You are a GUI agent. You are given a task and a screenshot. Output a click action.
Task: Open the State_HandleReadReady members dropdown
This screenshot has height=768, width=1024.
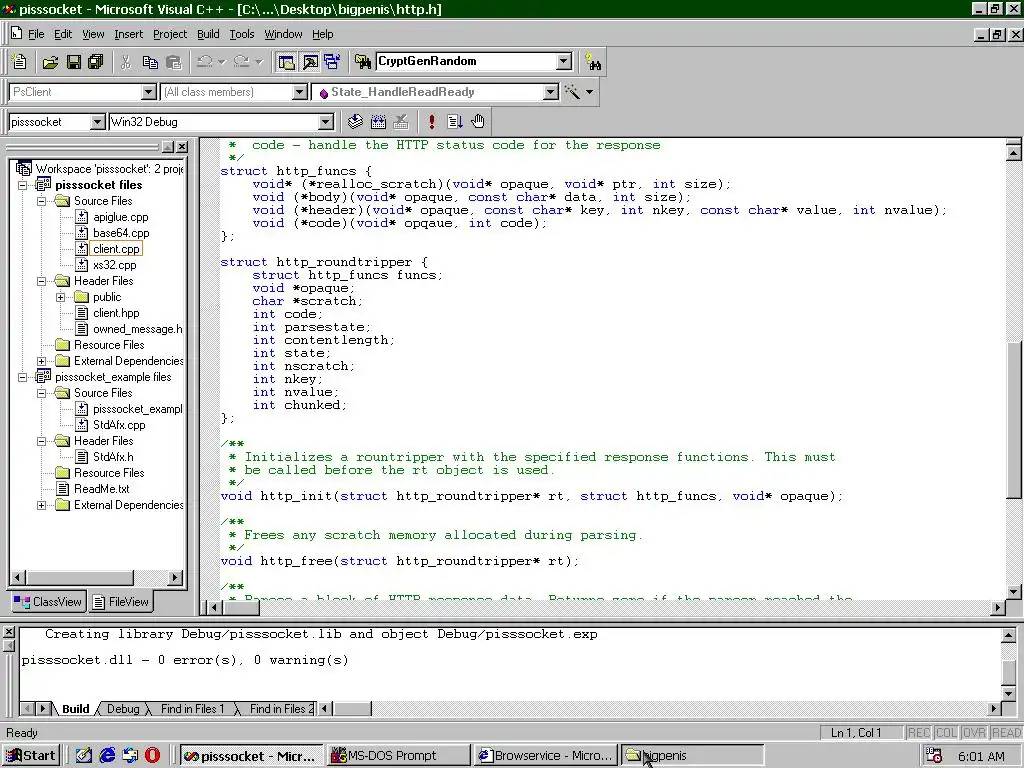551,92
